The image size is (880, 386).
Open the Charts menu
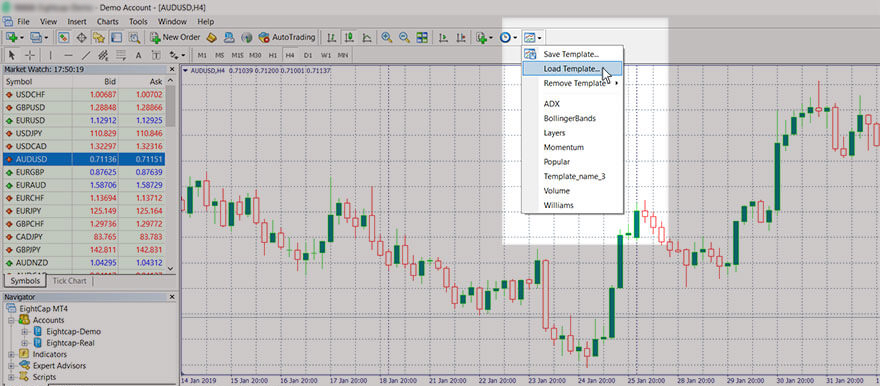[107, 21]
